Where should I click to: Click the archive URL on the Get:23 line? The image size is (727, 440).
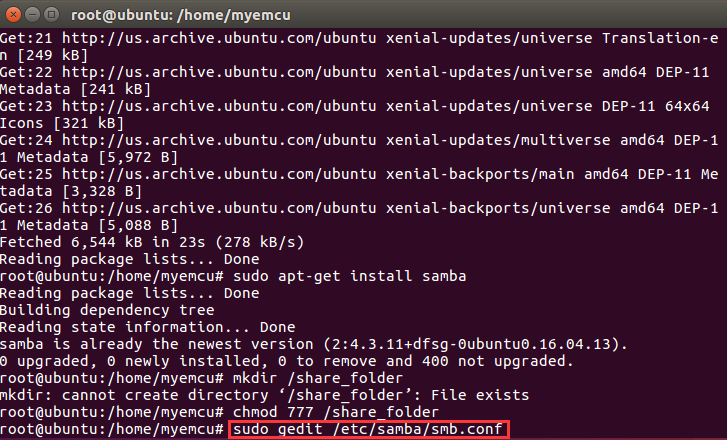coord(219,106)
